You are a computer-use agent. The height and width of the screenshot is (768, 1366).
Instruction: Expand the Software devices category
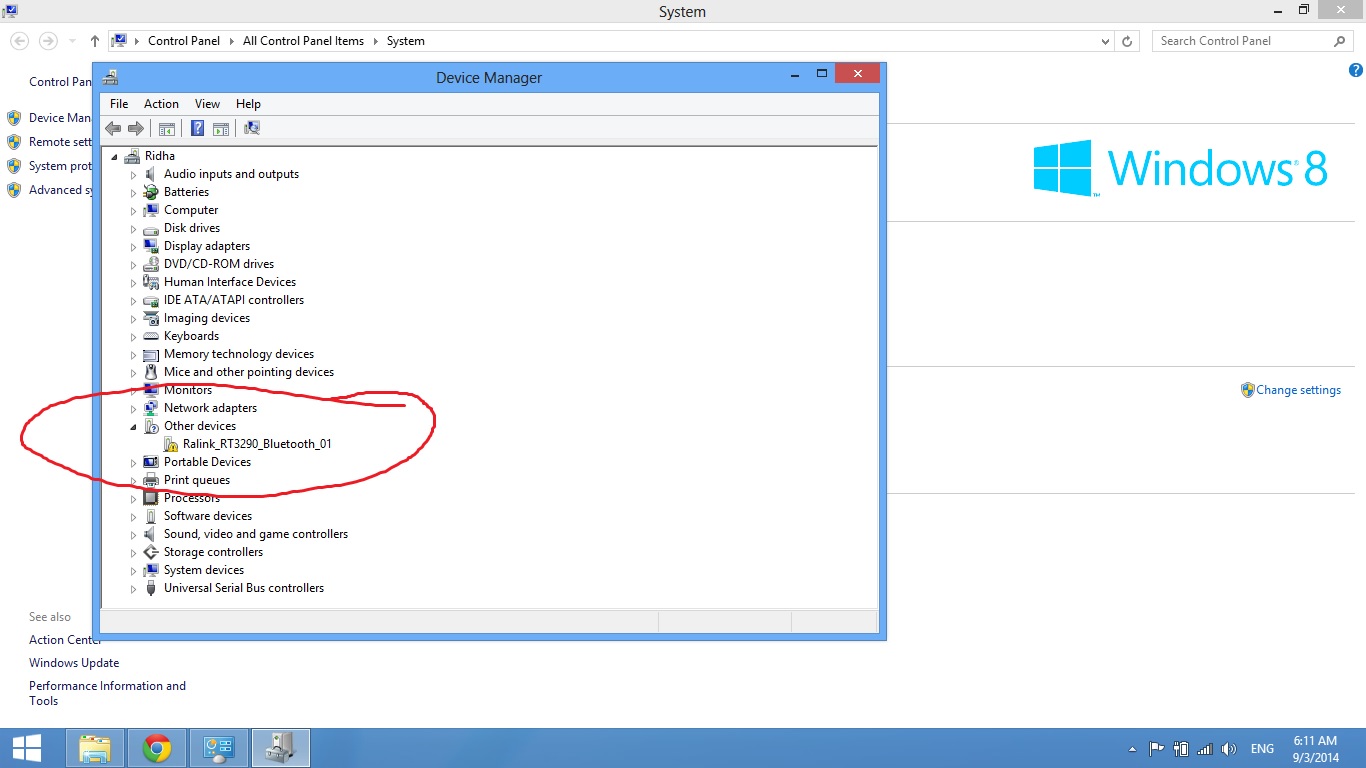pyautogui.click(x=133, y=516)
